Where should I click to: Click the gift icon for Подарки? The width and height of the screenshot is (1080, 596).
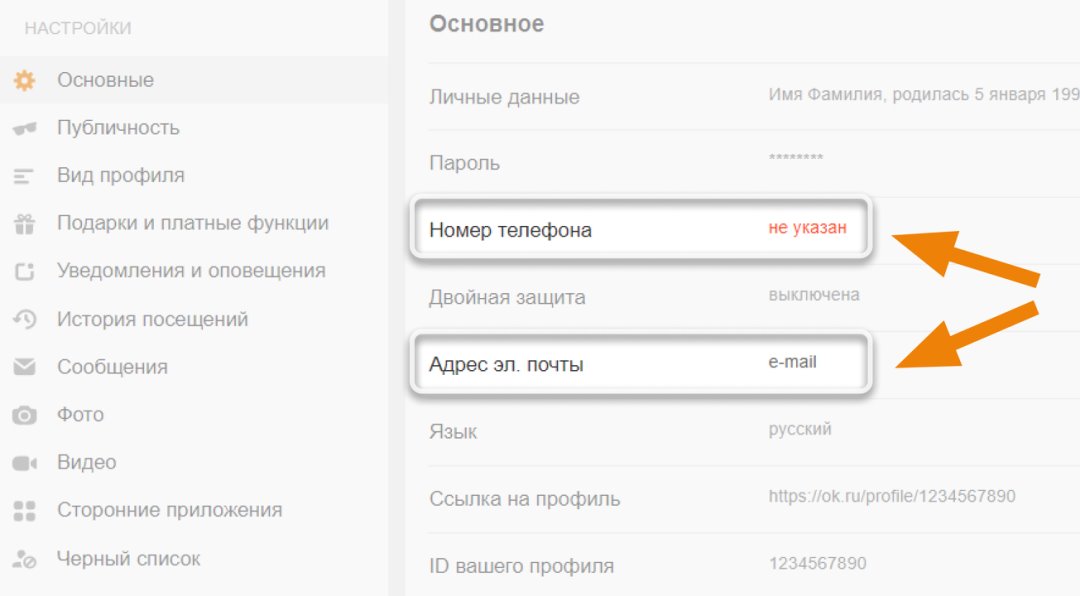[x=24, y=224]
